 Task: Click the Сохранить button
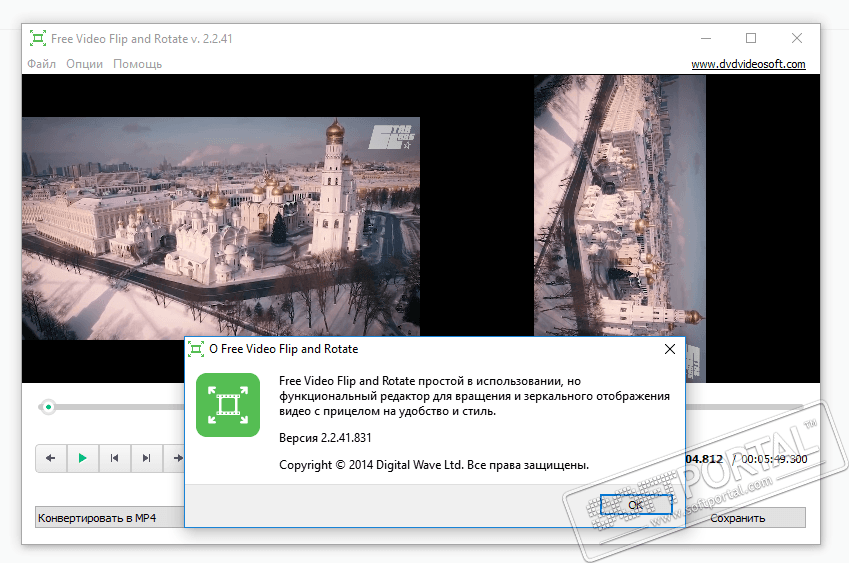[746, 518]
